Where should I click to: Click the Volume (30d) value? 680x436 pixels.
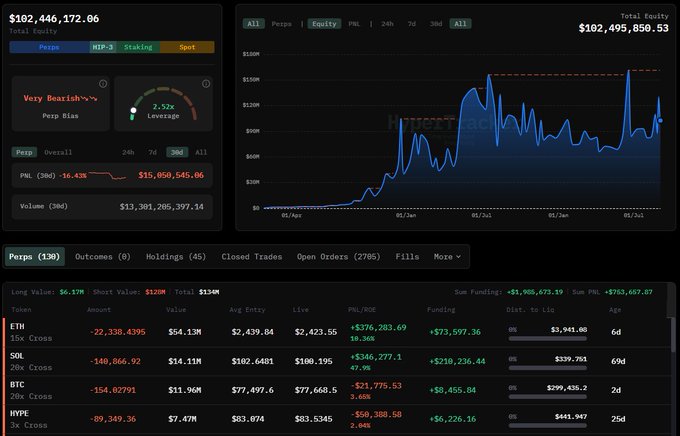pyautogui.click(x=161, y=207)
